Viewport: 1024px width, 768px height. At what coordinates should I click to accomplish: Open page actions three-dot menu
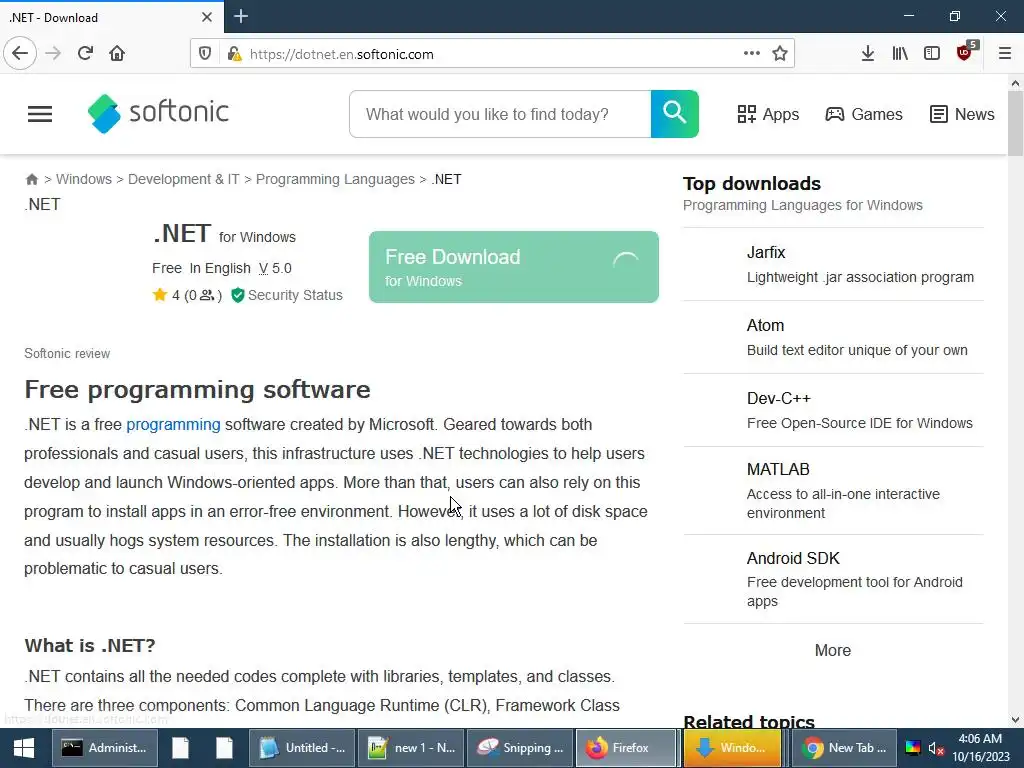click(752, 53)
